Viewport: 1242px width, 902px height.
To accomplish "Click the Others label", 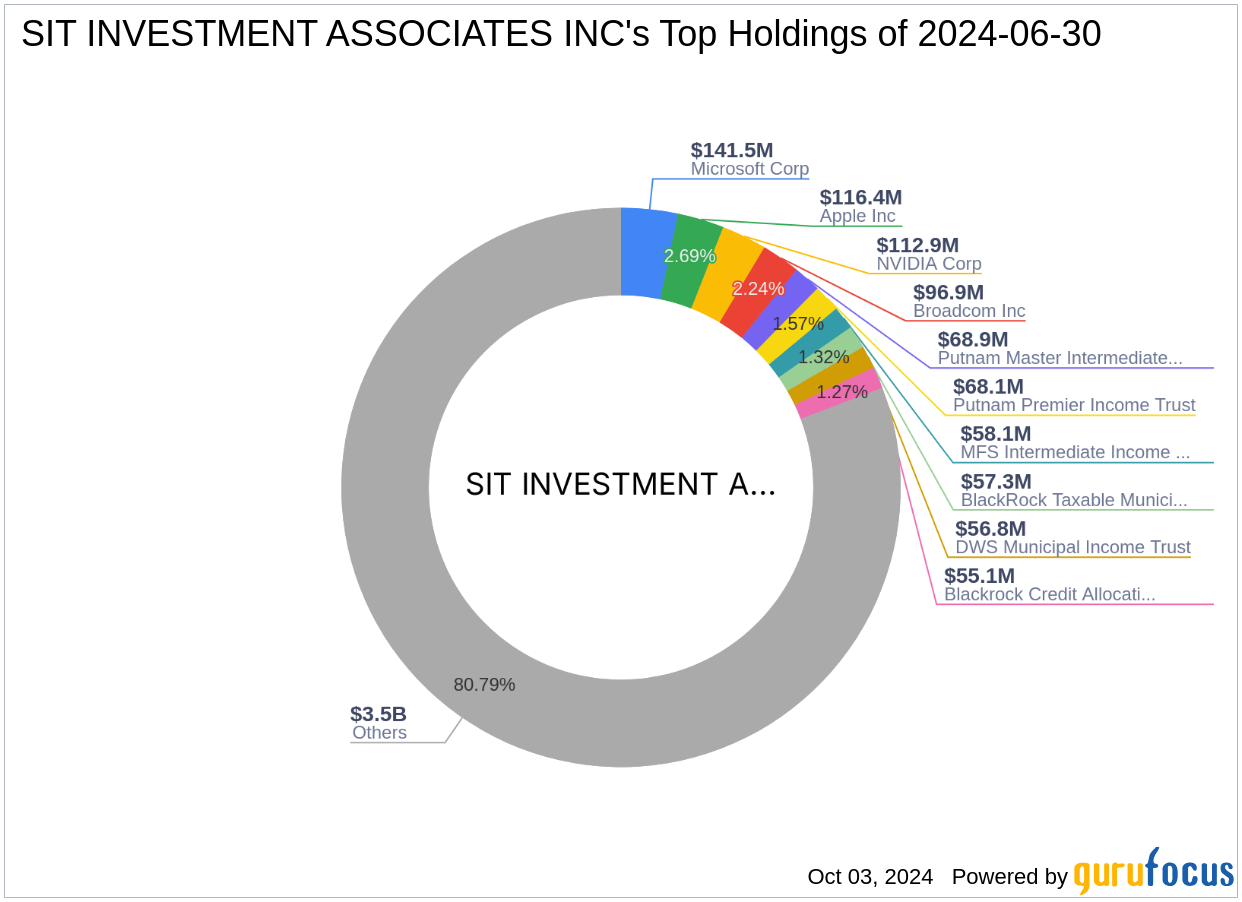I will click(379, 733).
